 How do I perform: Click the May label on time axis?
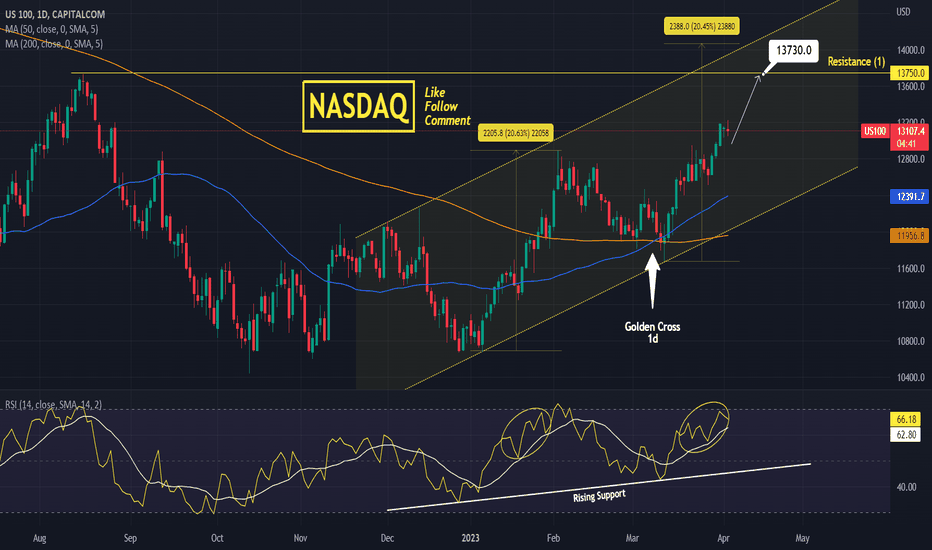[x=802, y=538]
